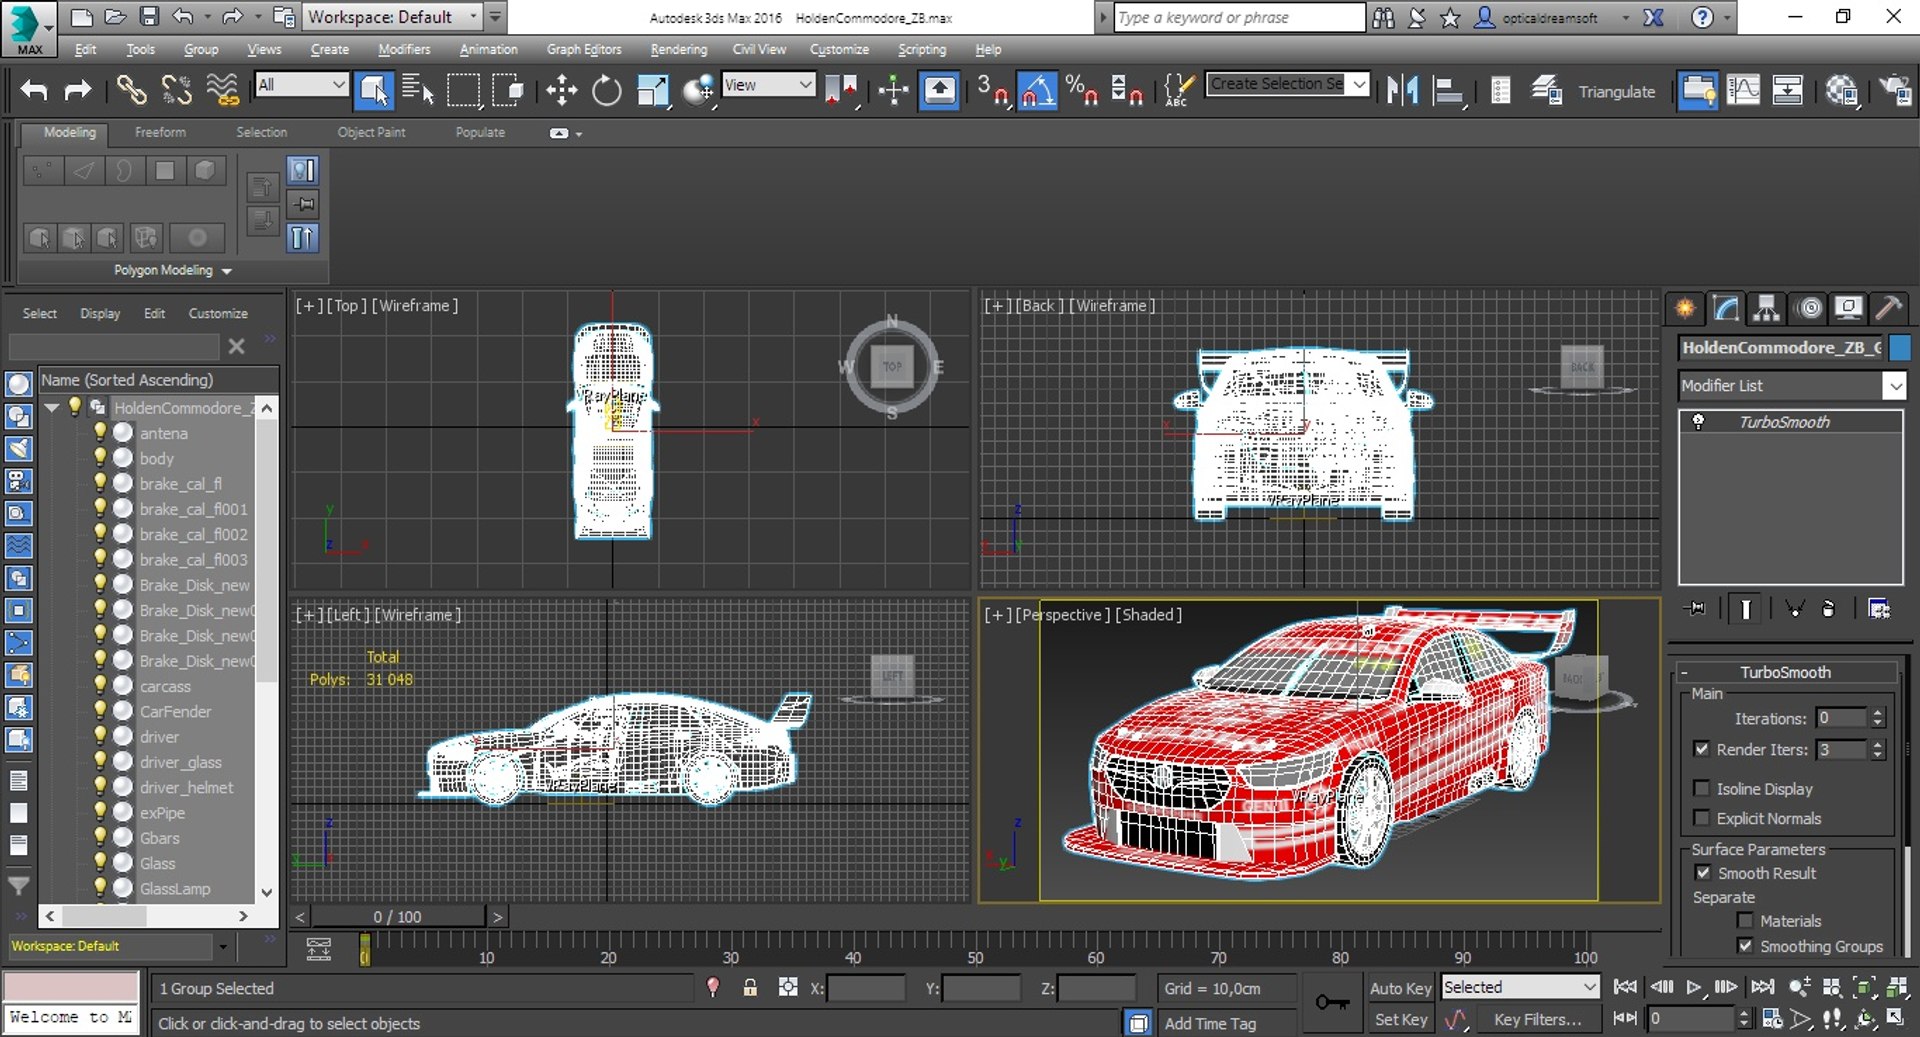Image resolution: width=1920 pixels, height=1037 pixels.
Task: Click the Select Object arrow tool
Action: [x=374, y=91]
